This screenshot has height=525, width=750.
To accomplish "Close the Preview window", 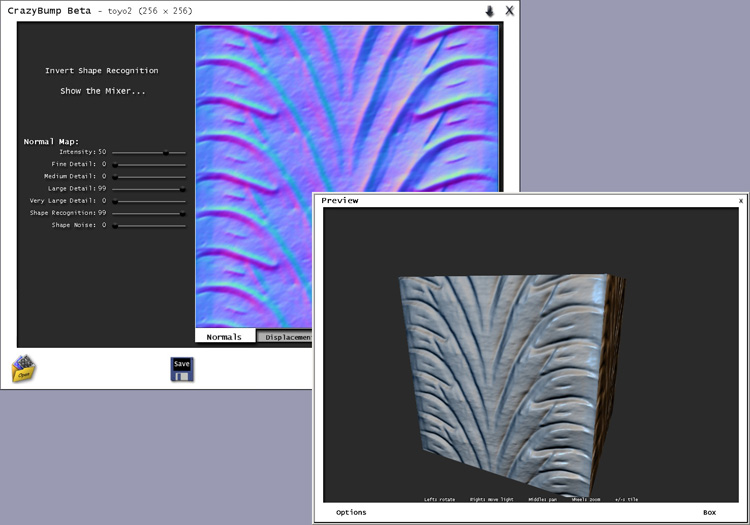I will (x=740, y=201).
